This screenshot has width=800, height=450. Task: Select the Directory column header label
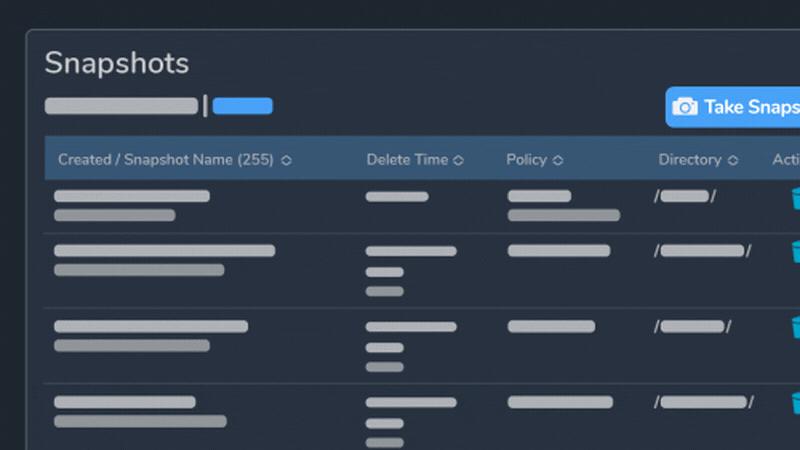click(689, 160)
